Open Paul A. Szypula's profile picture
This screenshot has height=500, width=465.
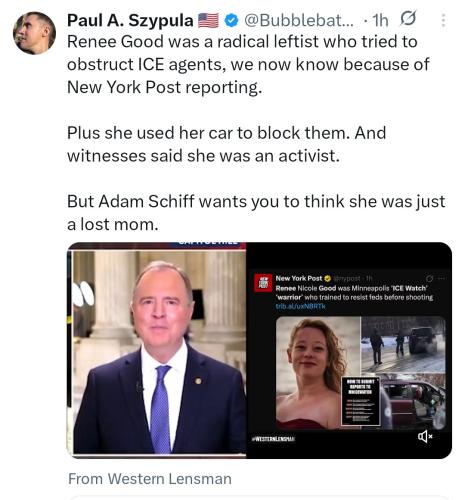34,33
